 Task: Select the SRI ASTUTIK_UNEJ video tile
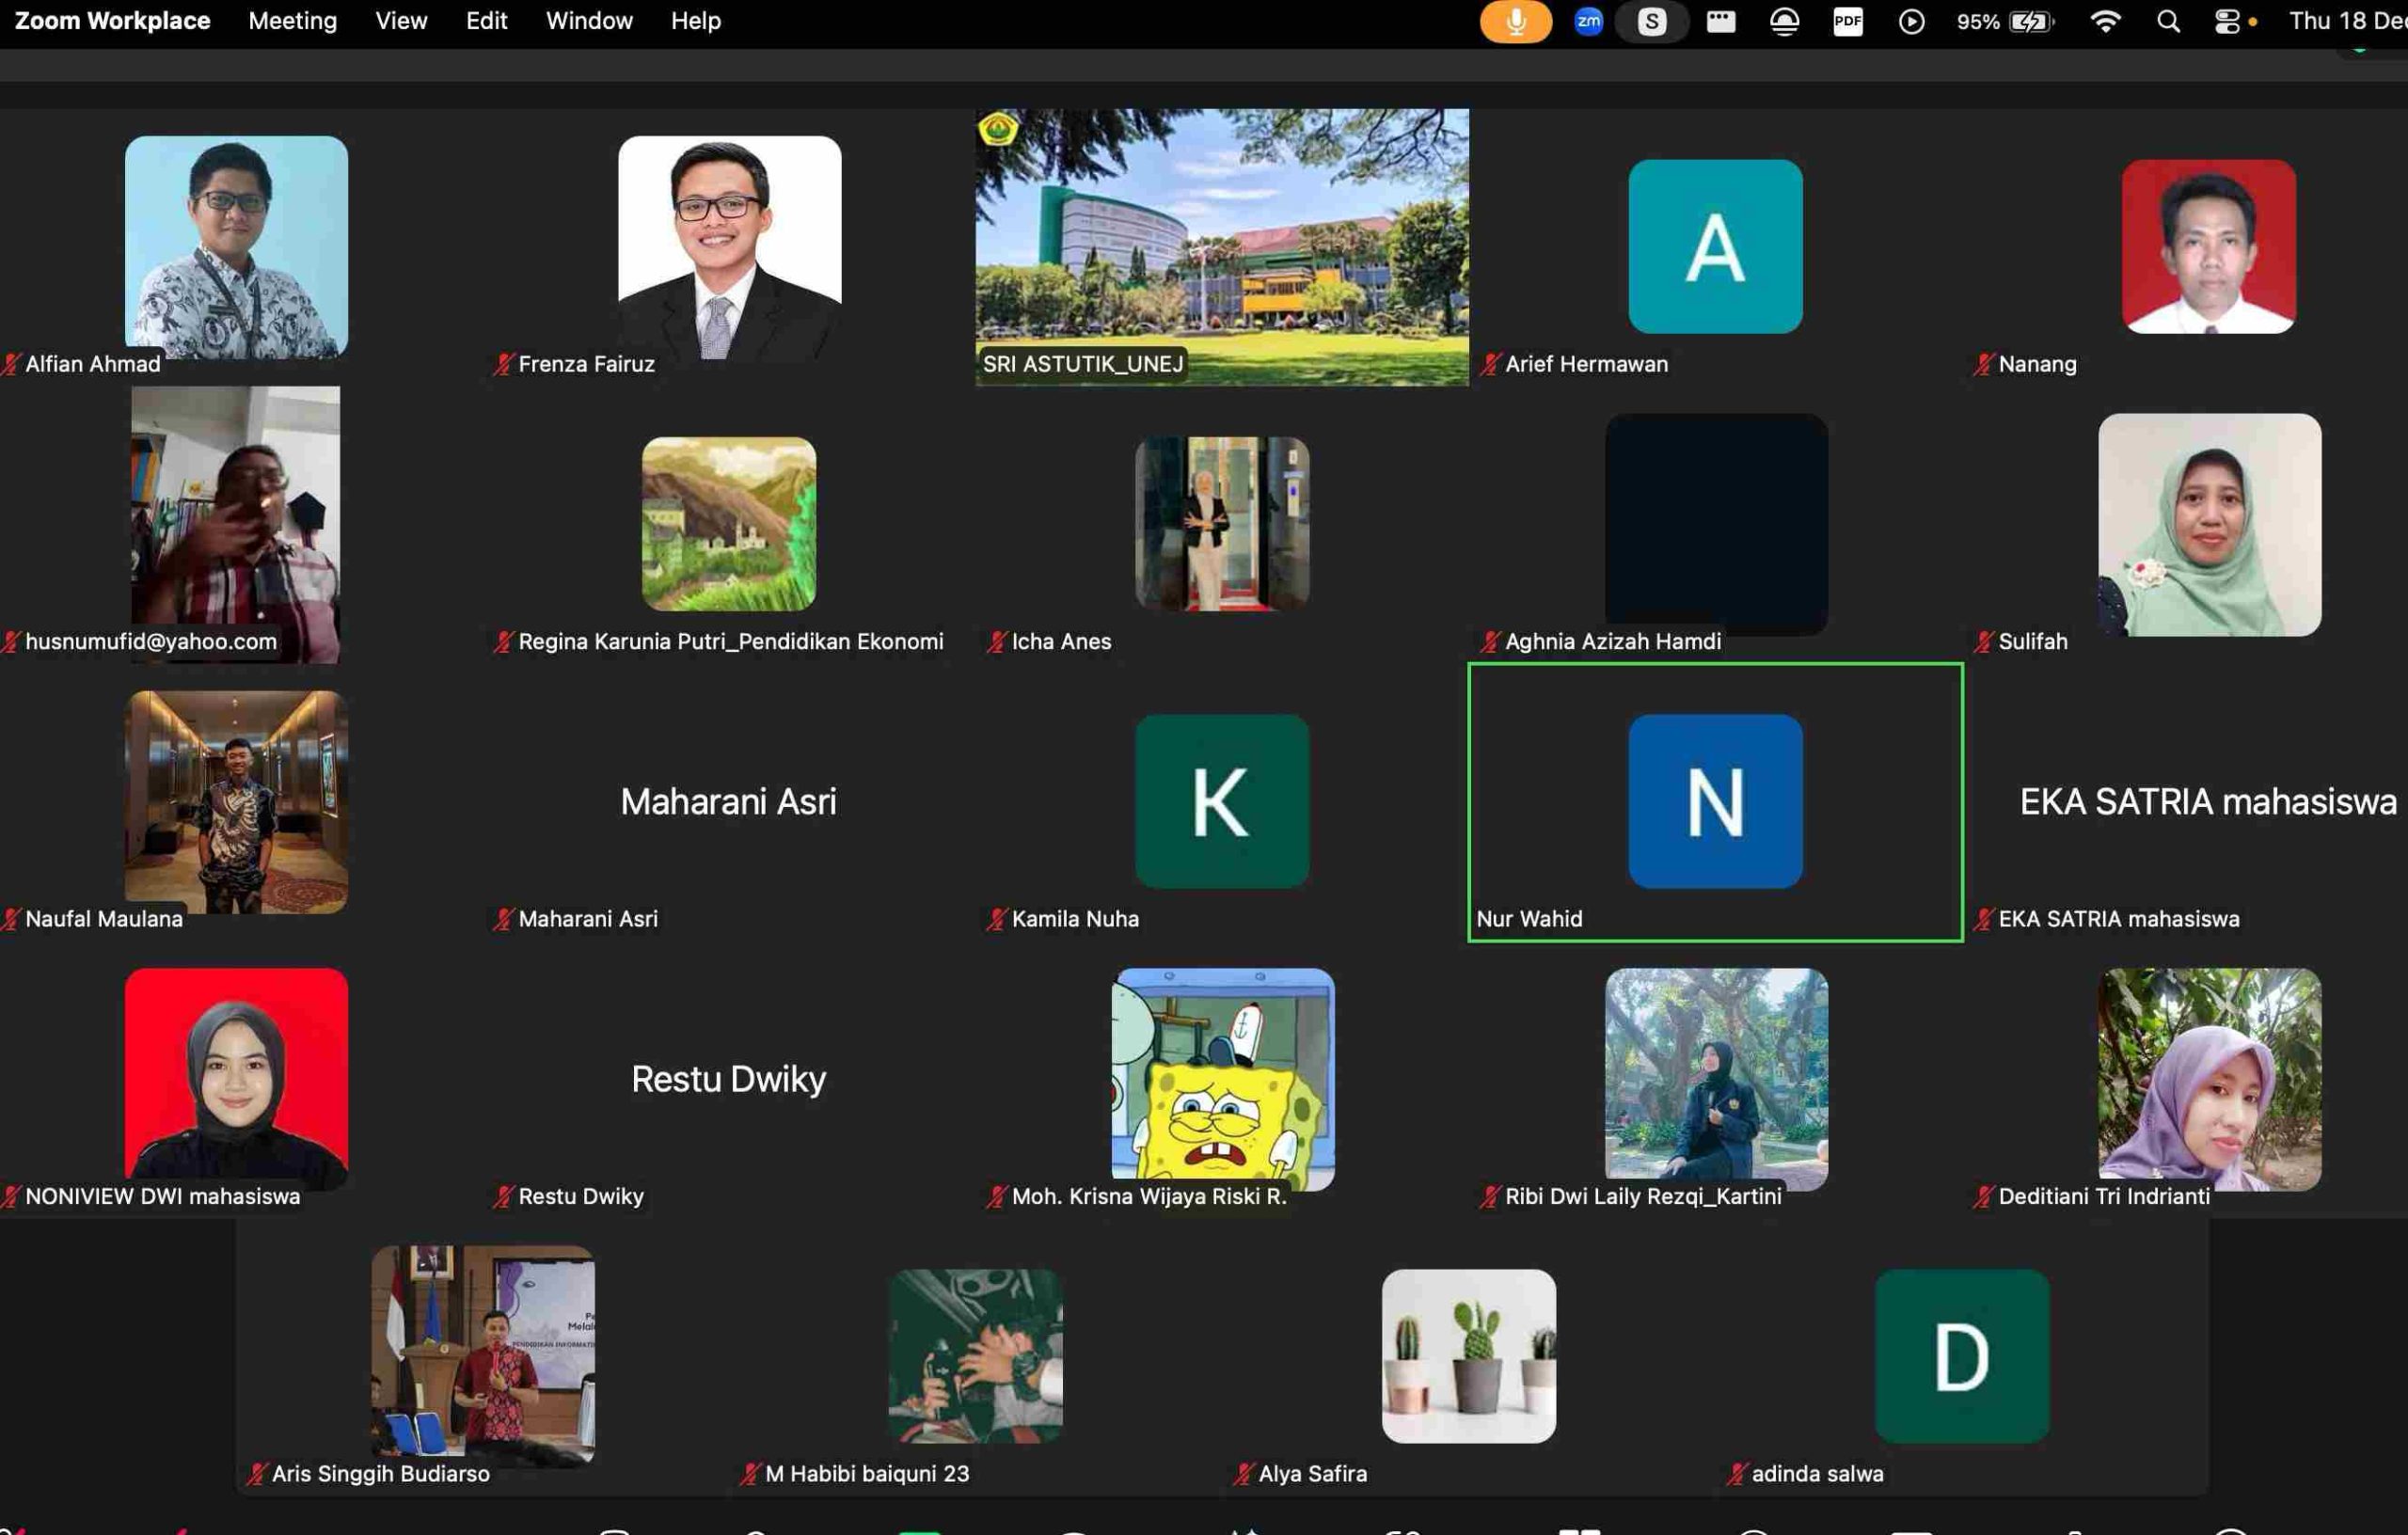(x=1222, y=247)
